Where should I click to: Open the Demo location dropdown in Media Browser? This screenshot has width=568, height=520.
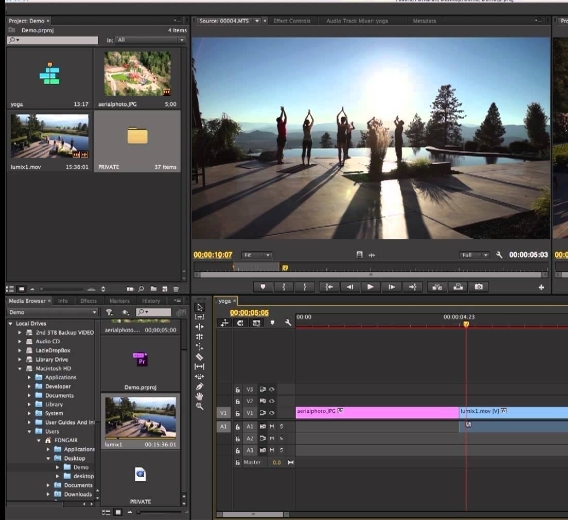[53, 312]
